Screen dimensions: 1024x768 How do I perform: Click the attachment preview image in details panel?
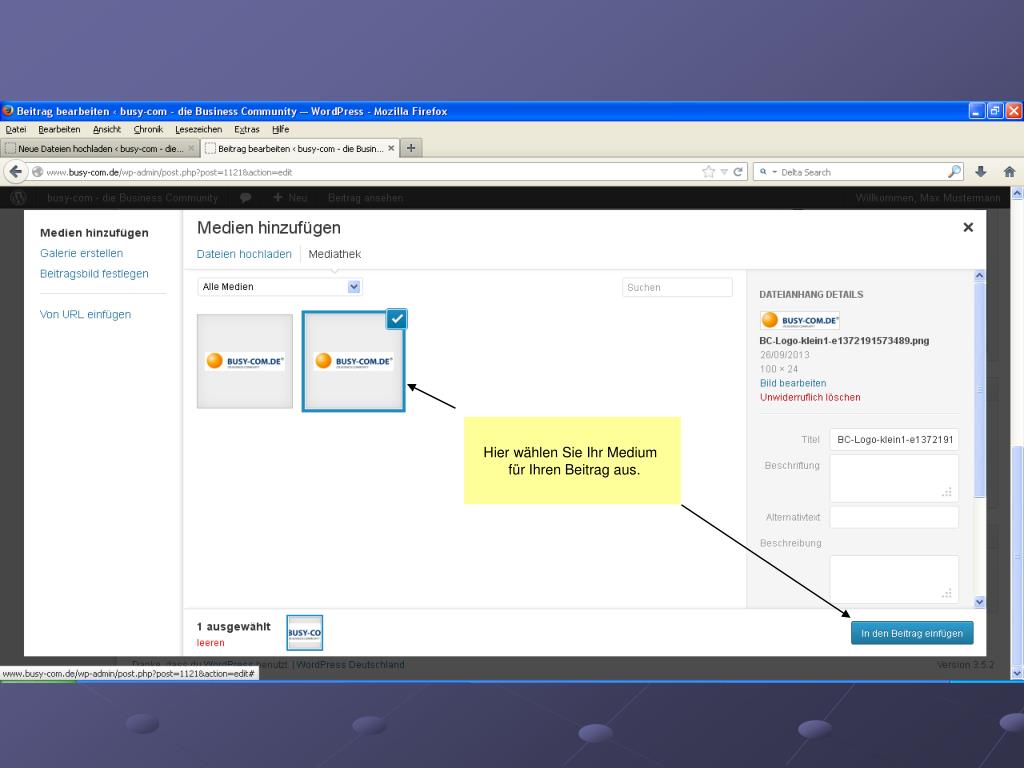point(799,320)
